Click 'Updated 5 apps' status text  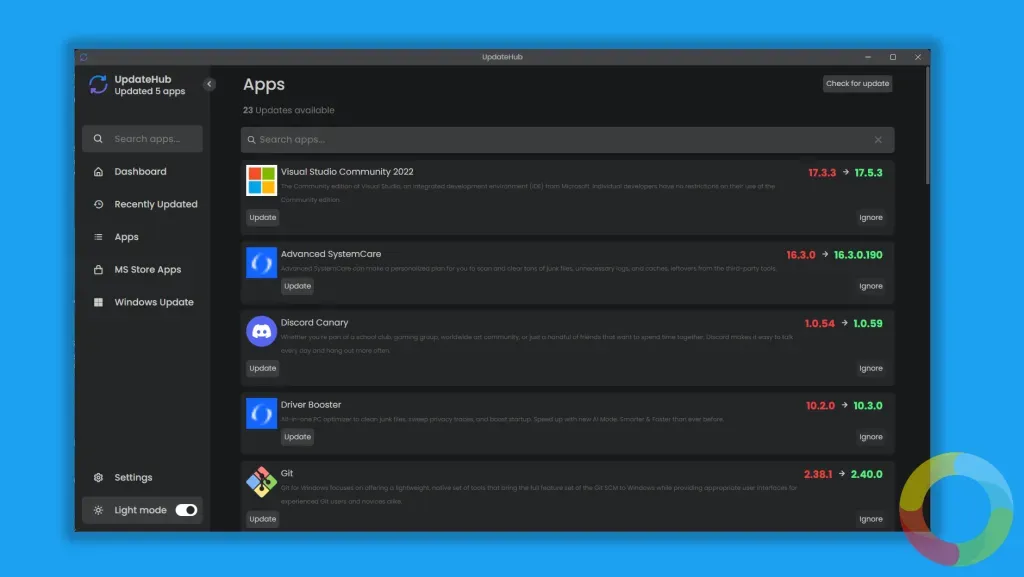pos(150,91)
